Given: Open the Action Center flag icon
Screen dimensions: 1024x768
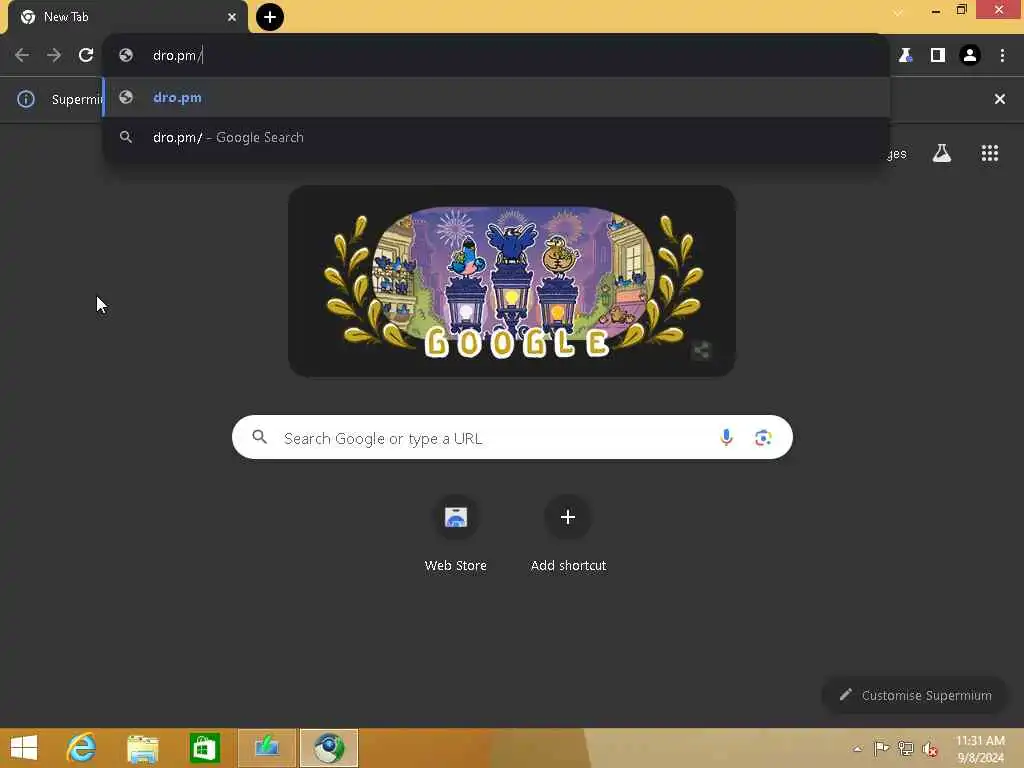Looking at the screenshot, I should click(x=881, y=748).
